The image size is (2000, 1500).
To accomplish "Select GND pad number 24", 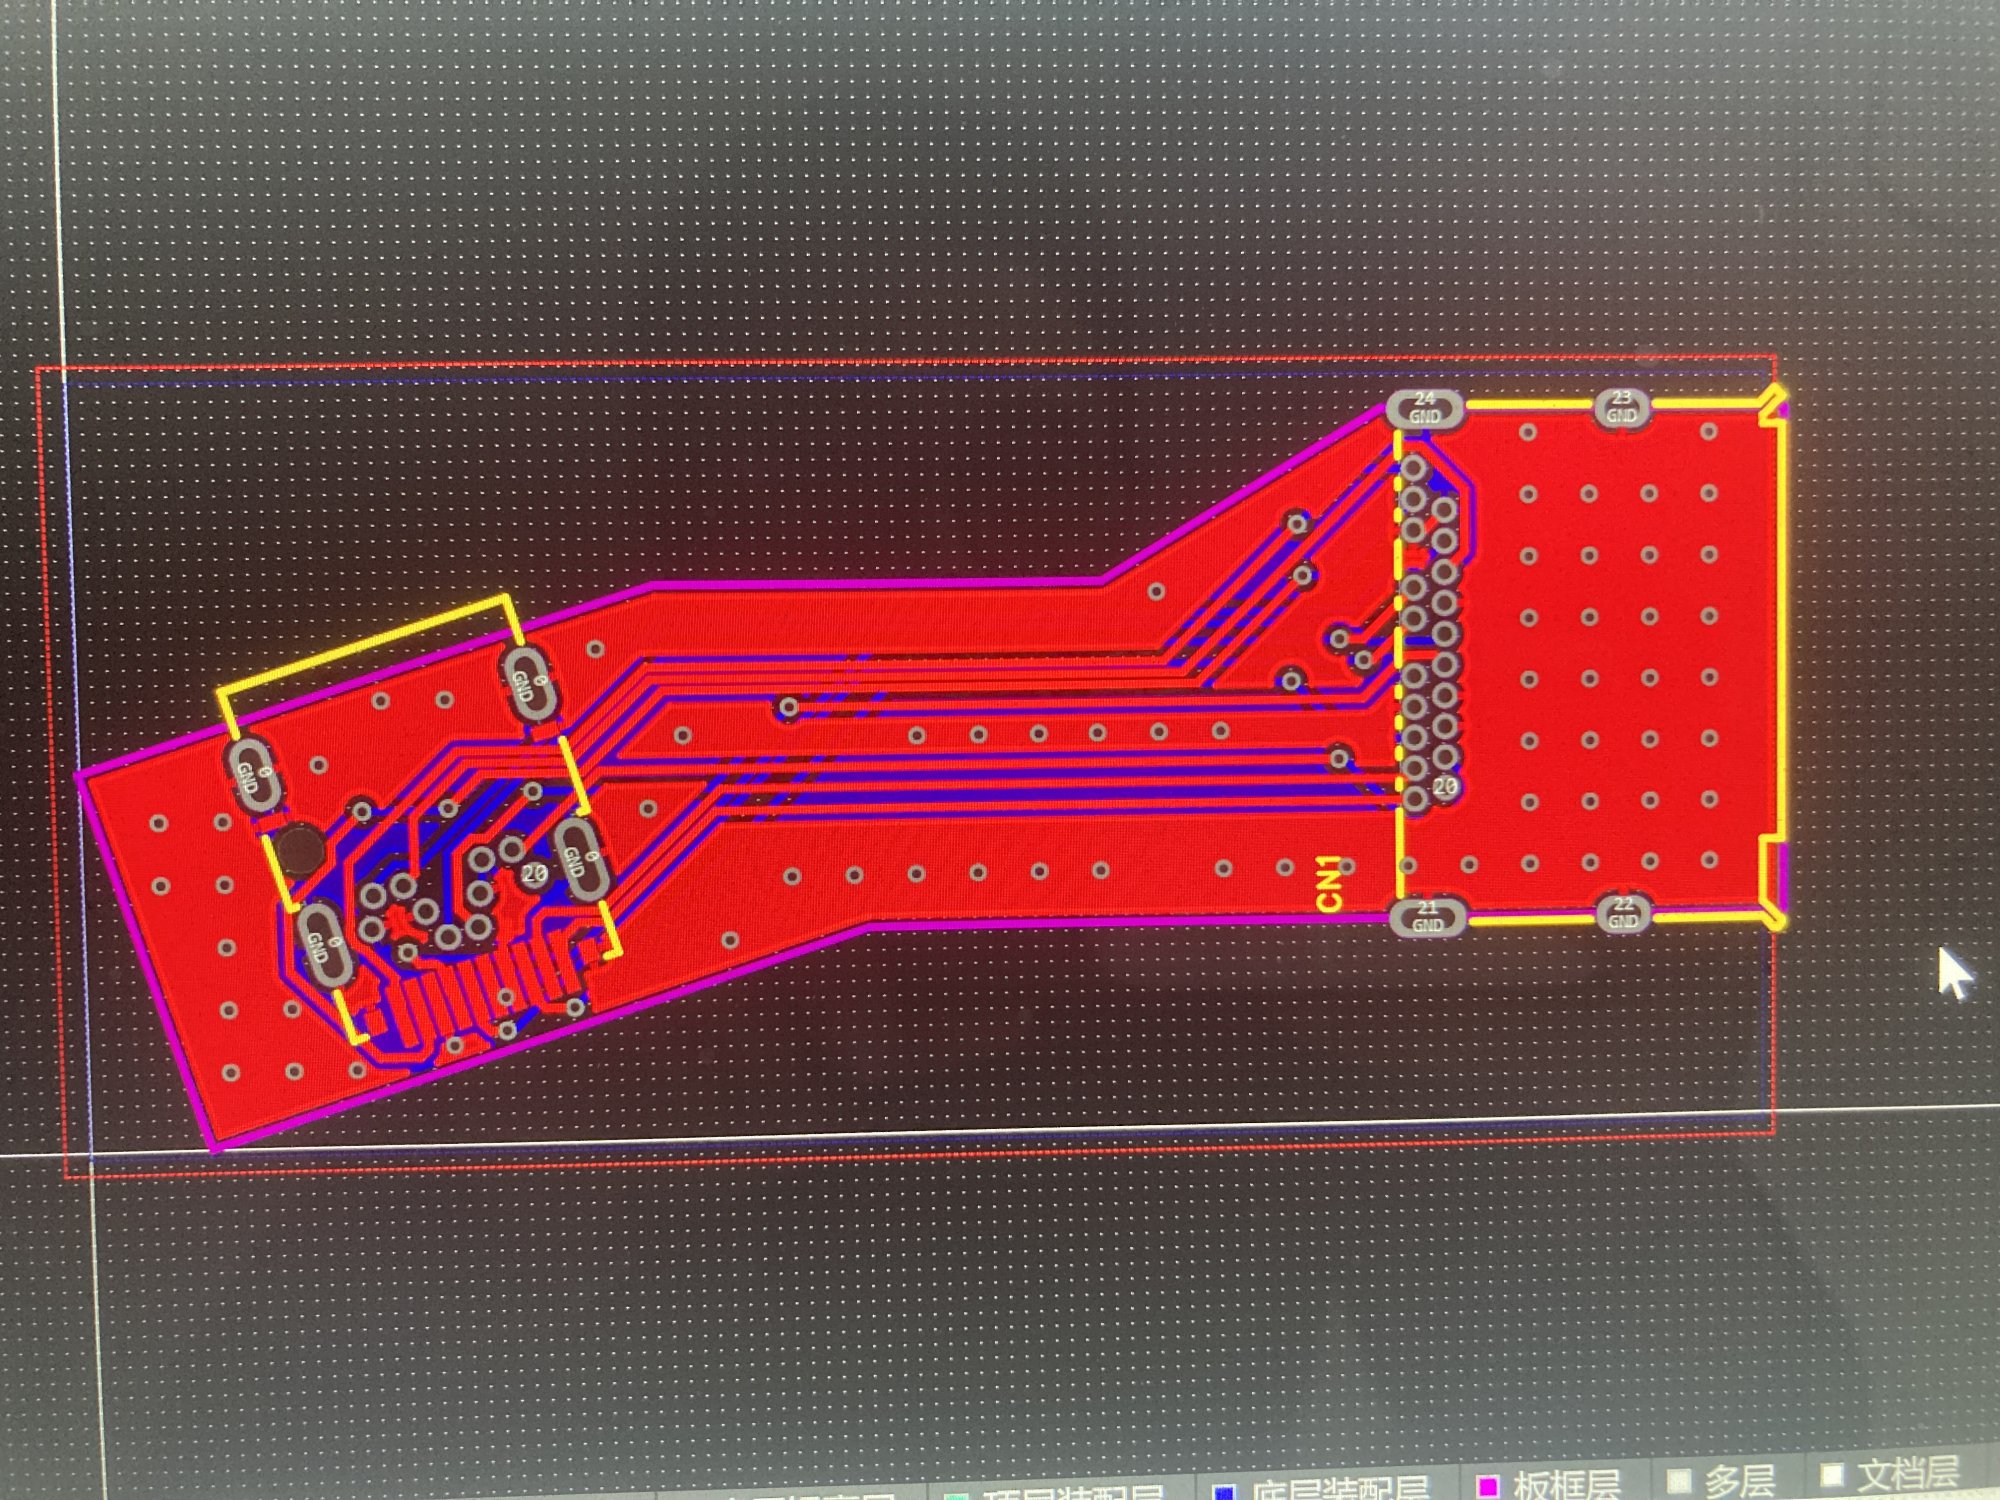I will (x=1425, y=408).
